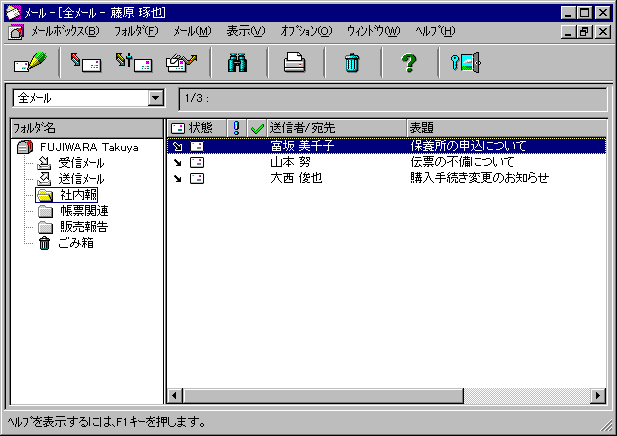Click the reply to mail toolbar icon
Viewport: 617px width, 436px height.
[86, 62]
